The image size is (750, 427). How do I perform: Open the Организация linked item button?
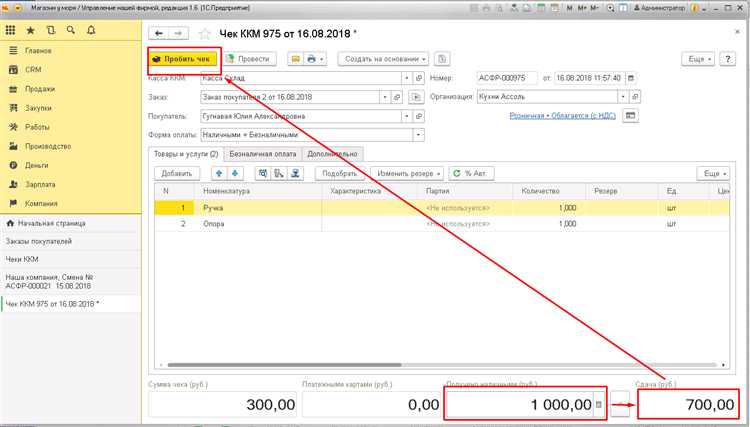(635, 97)
